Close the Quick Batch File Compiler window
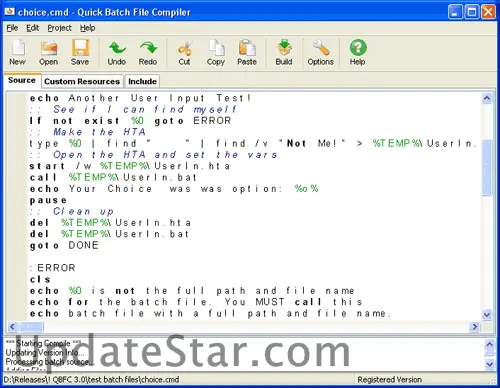Screen dimensions: 500x388 pos(488,12)
